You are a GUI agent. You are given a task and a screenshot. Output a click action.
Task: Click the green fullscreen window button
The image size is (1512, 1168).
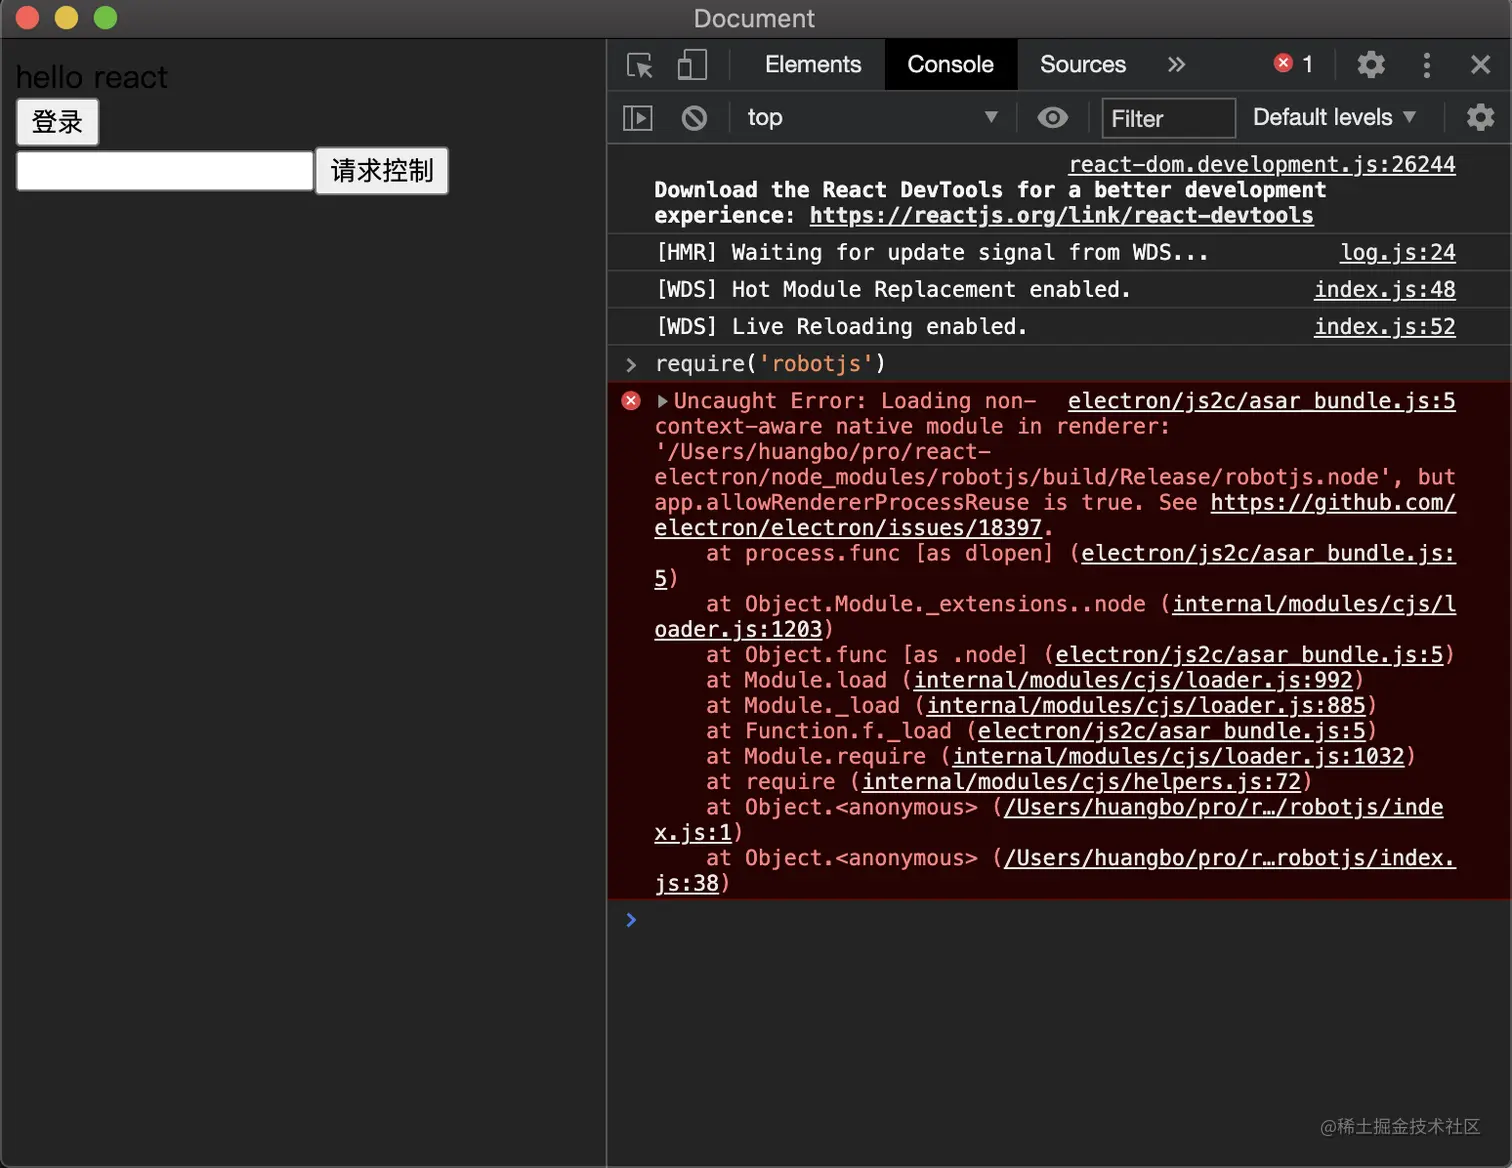coord(105,18)
